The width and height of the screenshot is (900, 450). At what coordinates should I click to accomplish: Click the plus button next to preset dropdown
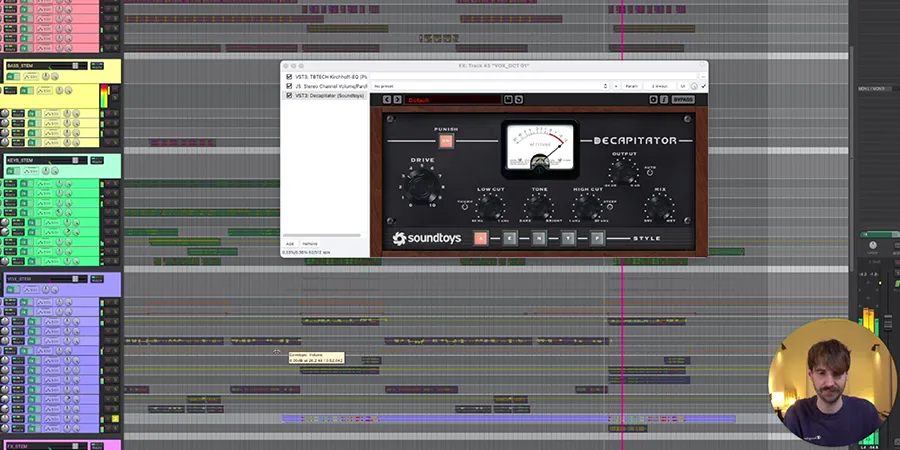[x=616, y=86]
